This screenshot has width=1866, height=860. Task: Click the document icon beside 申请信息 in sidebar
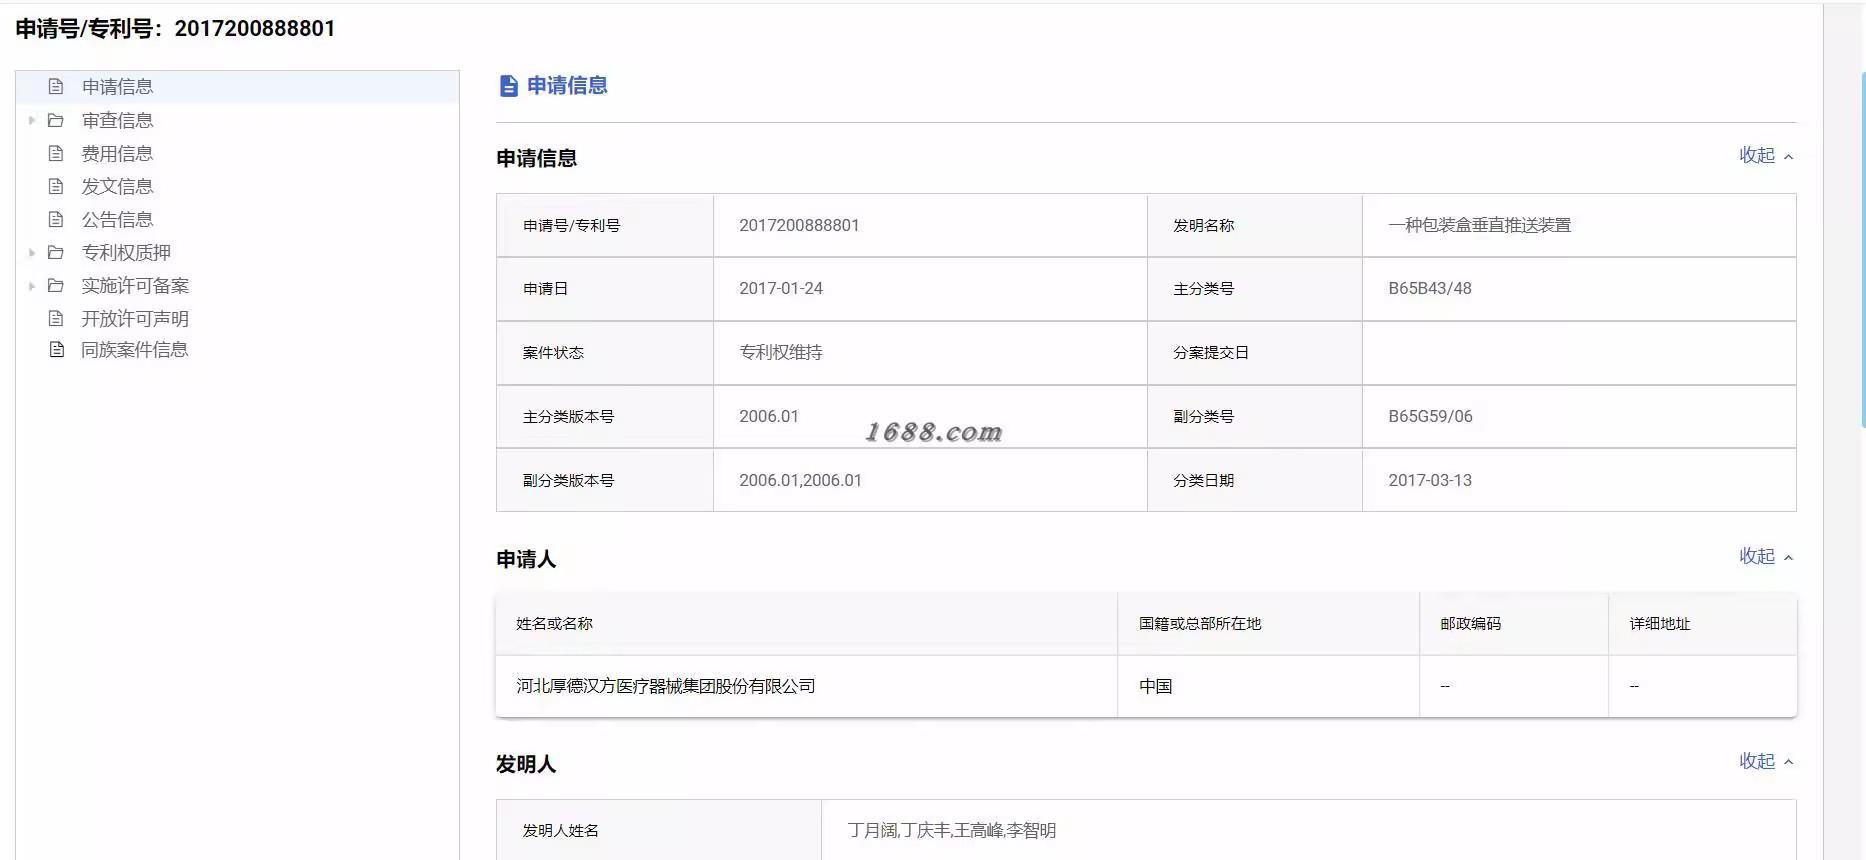(x=56, y=87)
